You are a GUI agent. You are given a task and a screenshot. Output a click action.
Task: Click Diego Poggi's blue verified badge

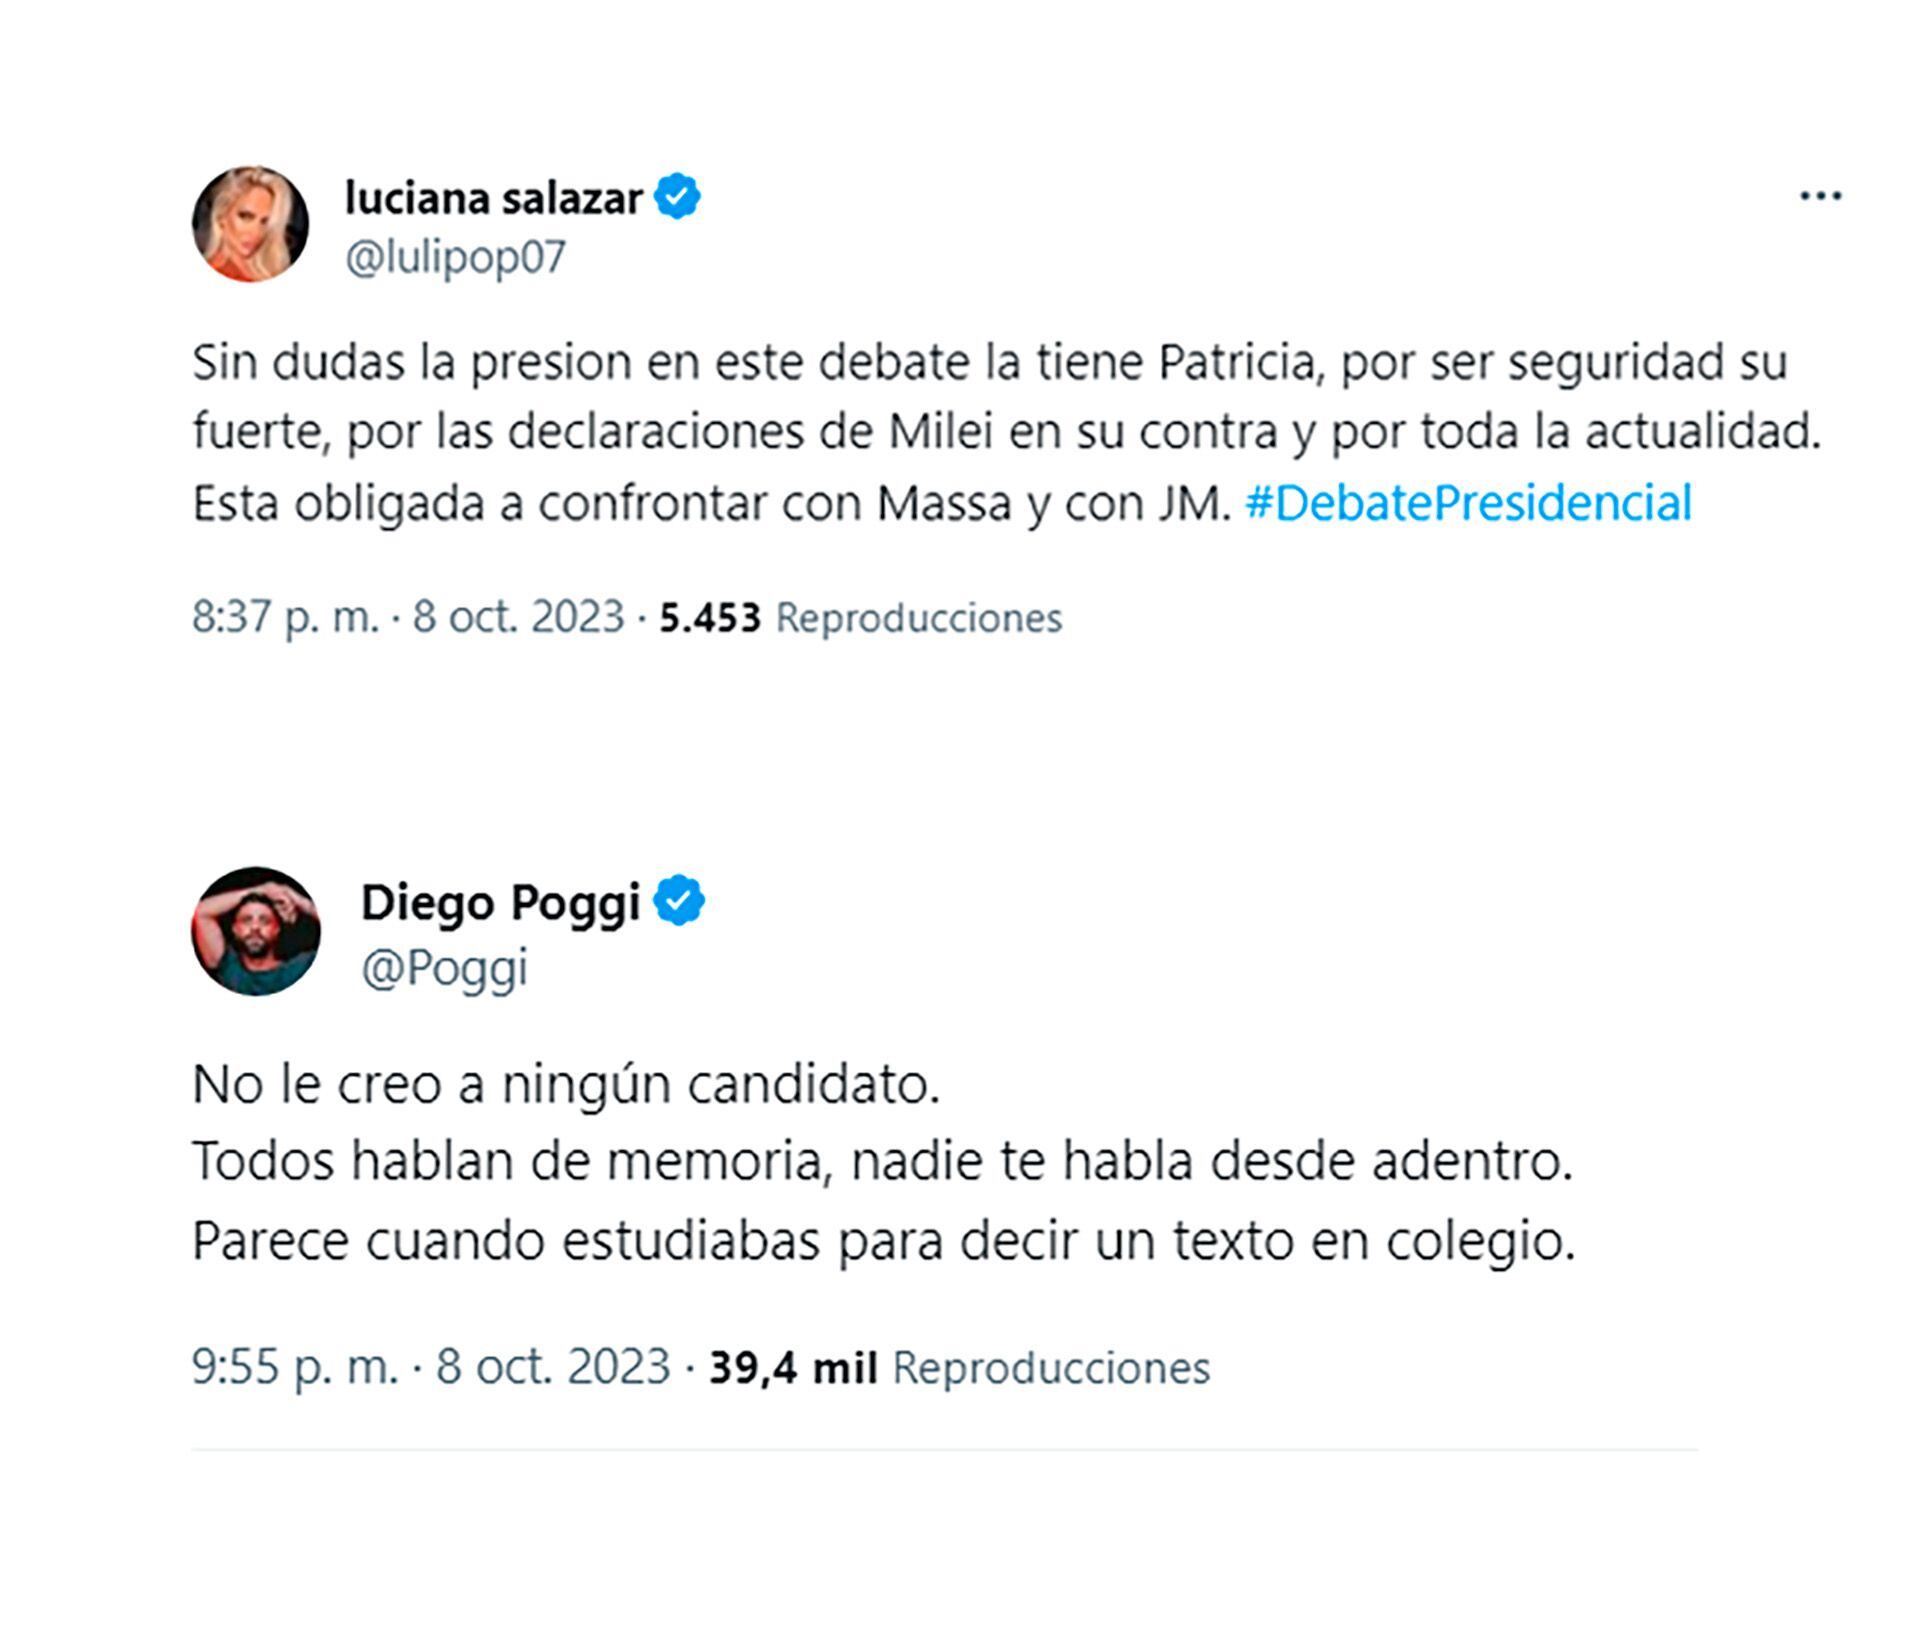pos(679,900)
